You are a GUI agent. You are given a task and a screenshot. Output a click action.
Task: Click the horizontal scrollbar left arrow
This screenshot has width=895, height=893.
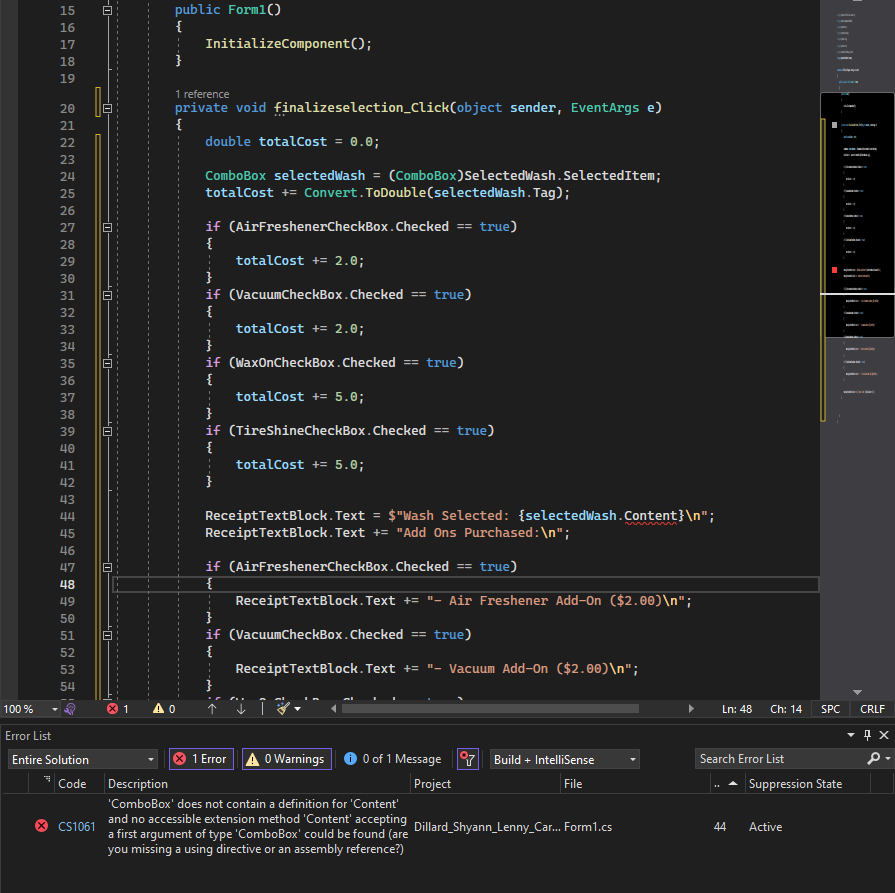[x=334, y=709]
